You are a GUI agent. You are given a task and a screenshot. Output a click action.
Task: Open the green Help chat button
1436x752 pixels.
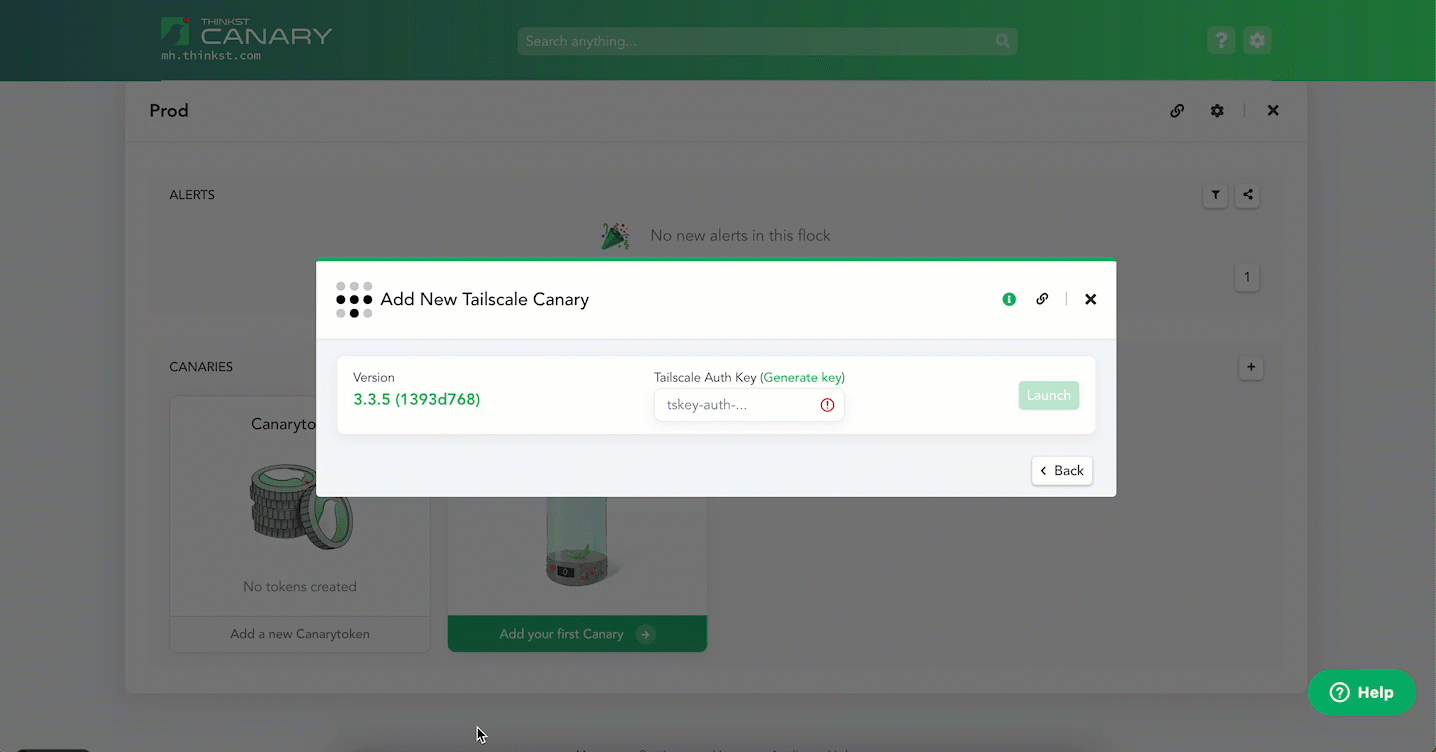point(1362,692)
